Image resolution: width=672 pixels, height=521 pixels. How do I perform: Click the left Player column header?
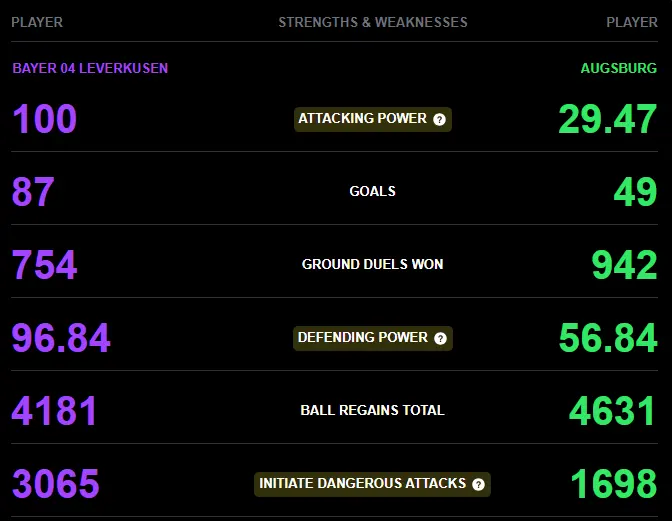[37, 22]
